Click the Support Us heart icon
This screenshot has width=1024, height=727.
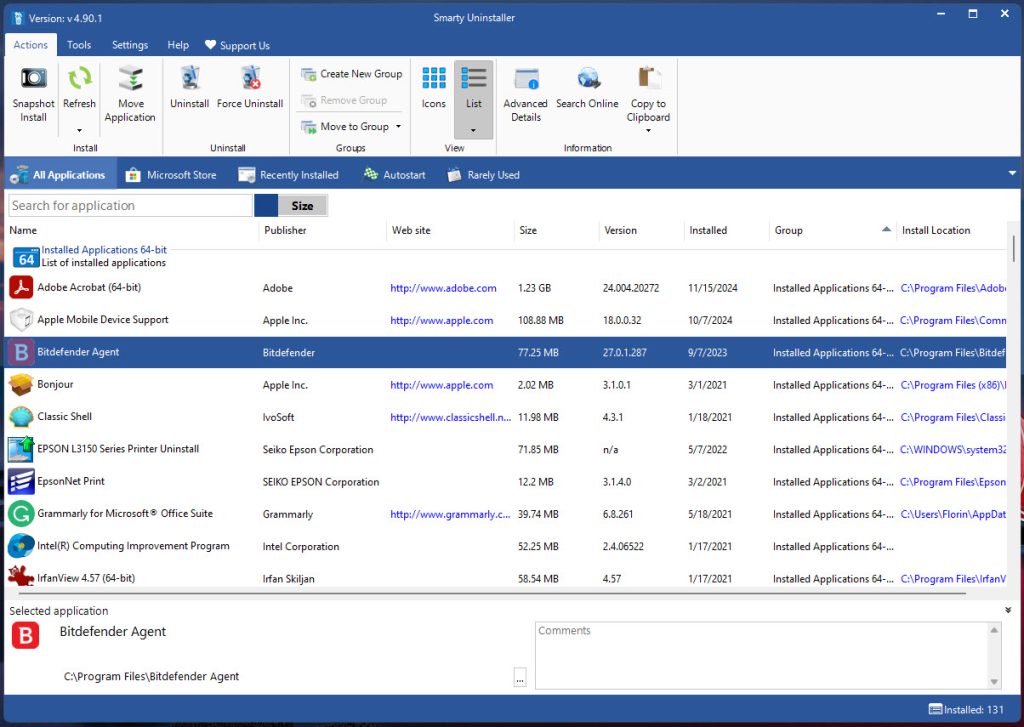click(210, 45)
